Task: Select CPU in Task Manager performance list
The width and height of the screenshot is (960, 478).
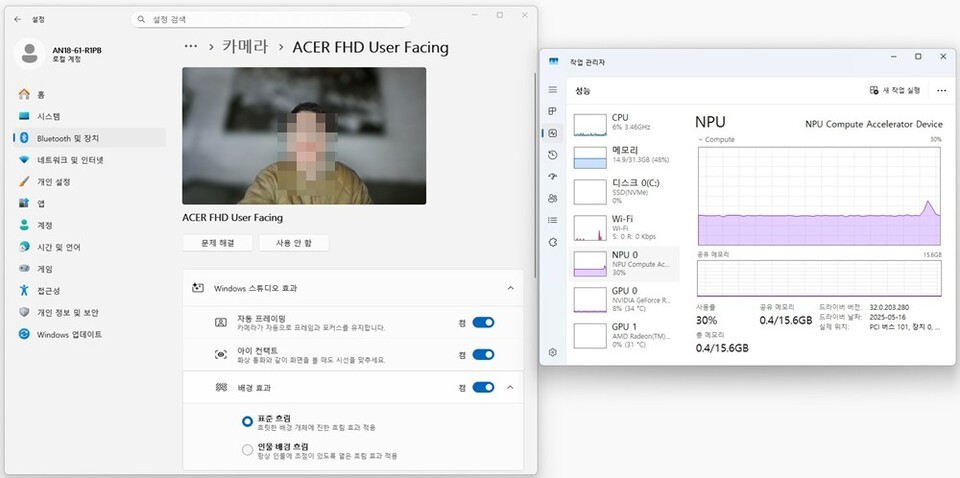Action: 624,123
